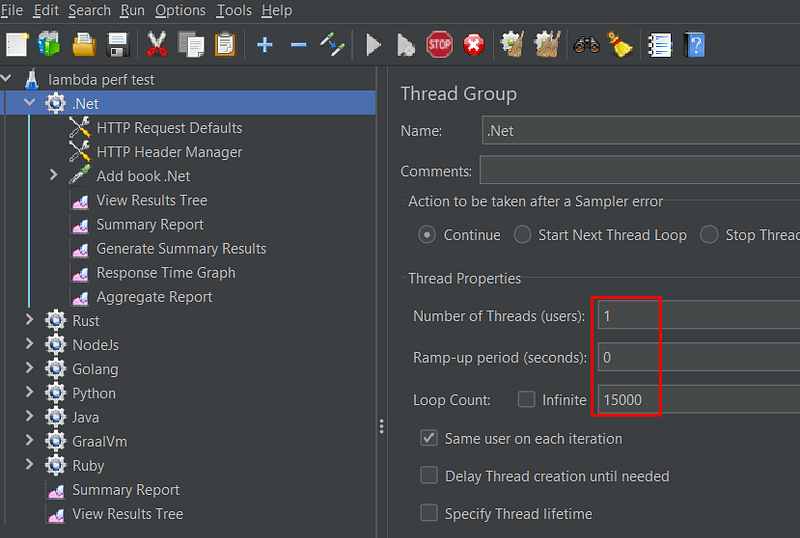Expand the NodeJs thread group
800x538 pixels.
click(x=30, y=344)
